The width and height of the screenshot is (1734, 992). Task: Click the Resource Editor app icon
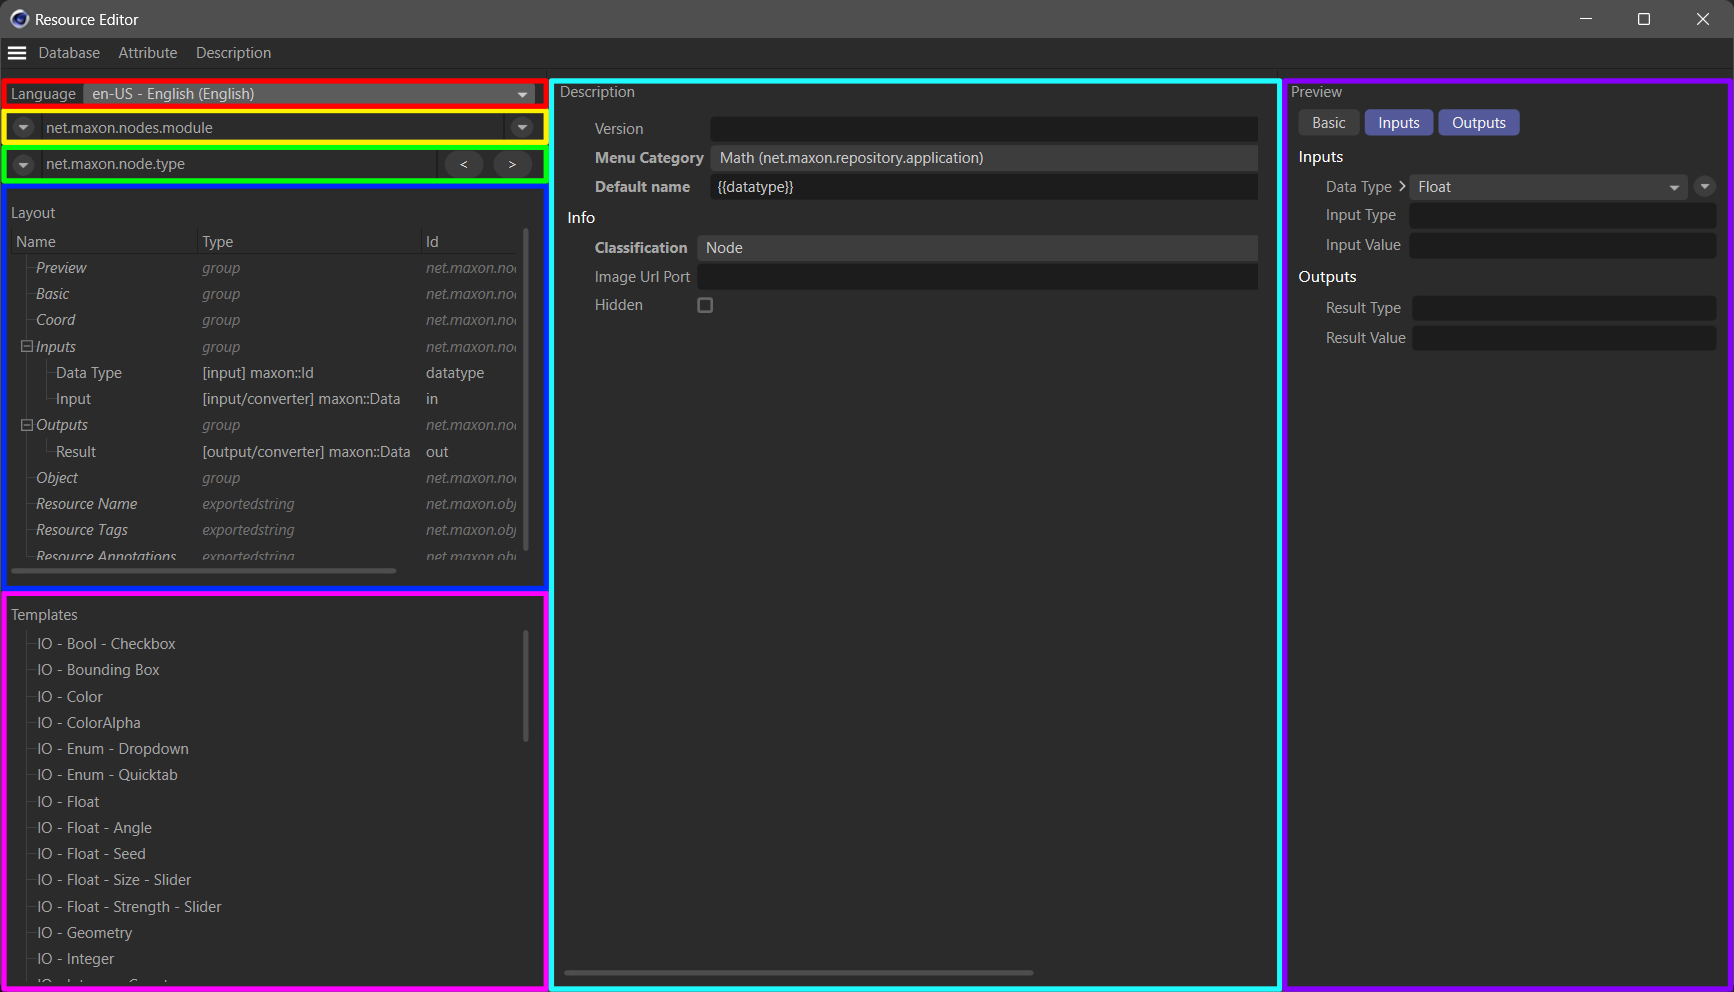[19, 19]
